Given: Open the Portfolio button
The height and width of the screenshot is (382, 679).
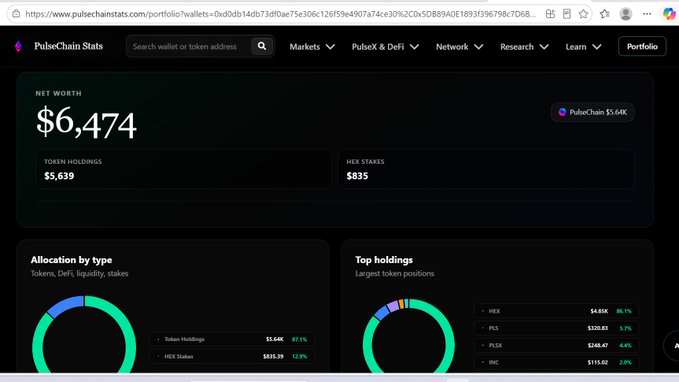Looking at the screenshot, I should point(642,46).
